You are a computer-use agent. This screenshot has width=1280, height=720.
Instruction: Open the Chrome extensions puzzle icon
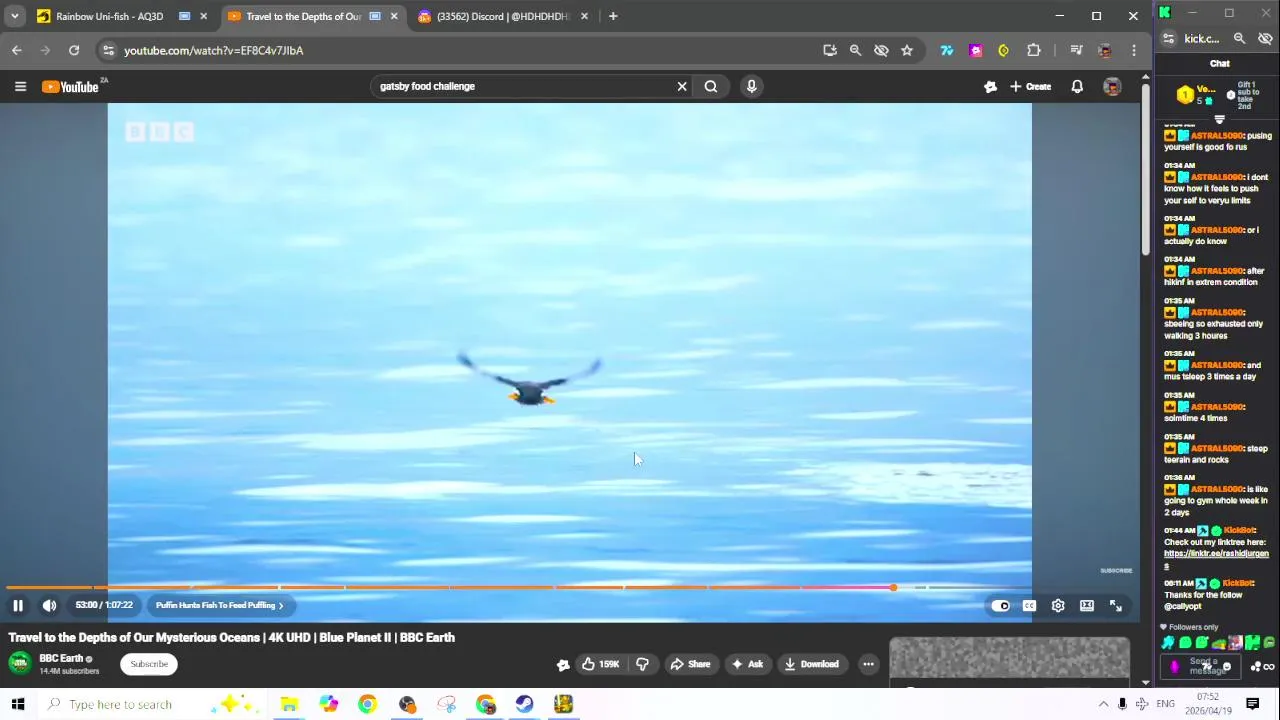(1034, 50)
